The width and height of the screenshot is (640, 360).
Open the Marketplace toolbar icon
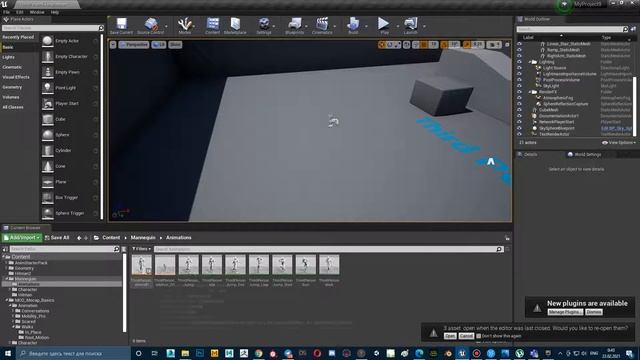pos(235,26)
